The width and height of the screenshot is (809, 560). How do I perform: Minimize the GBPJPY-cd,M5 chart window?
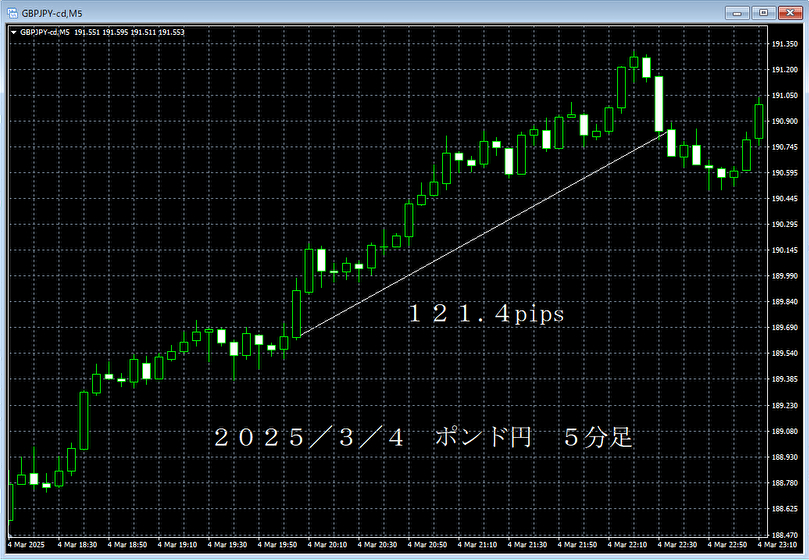[737, 13]
